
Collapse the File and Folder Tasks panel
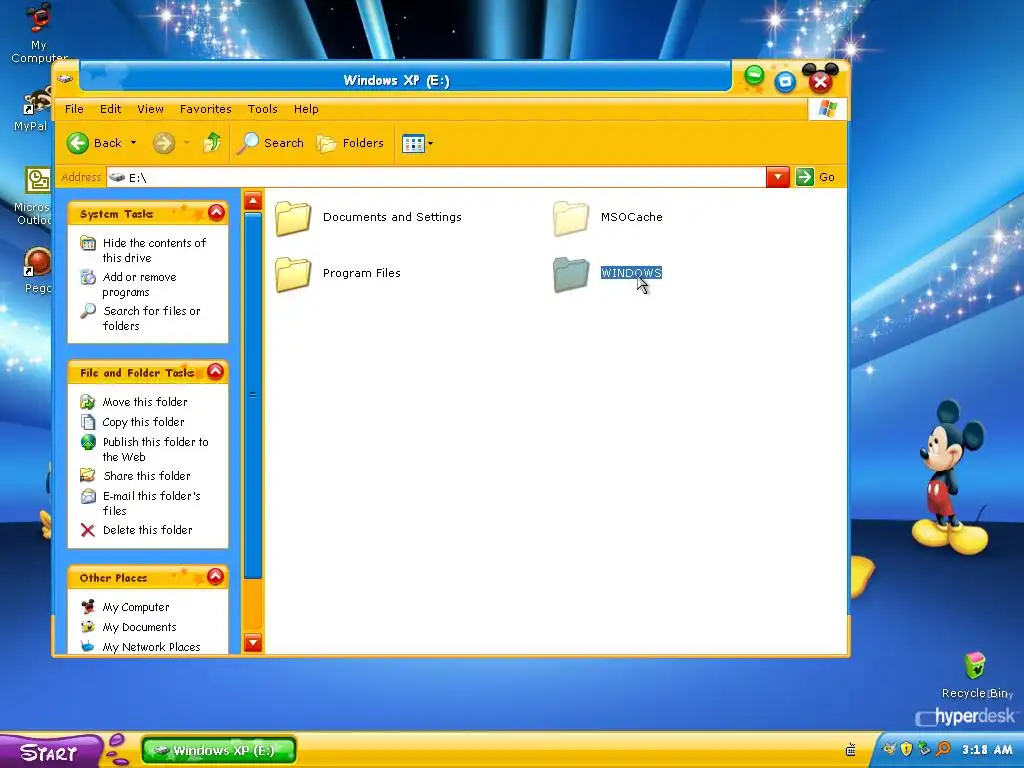point(216,372)
